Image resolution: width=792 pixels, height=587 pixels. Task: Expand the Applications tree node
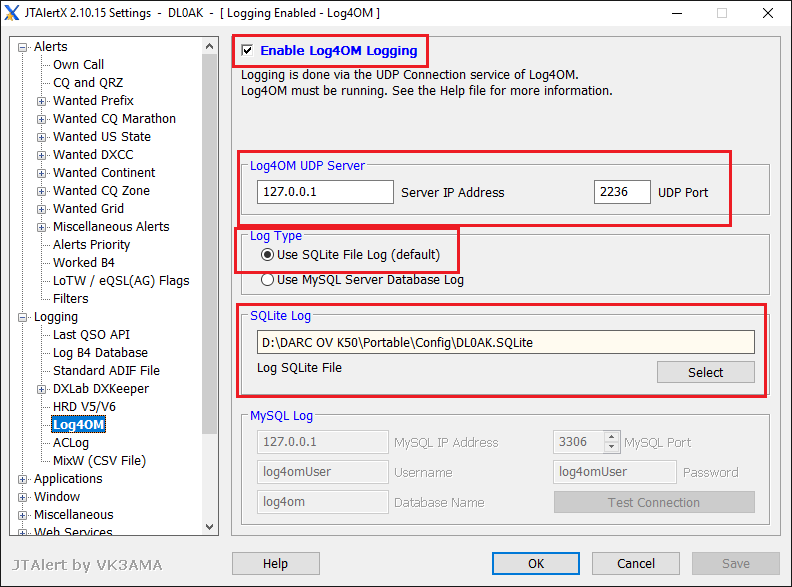coord(22,479)
